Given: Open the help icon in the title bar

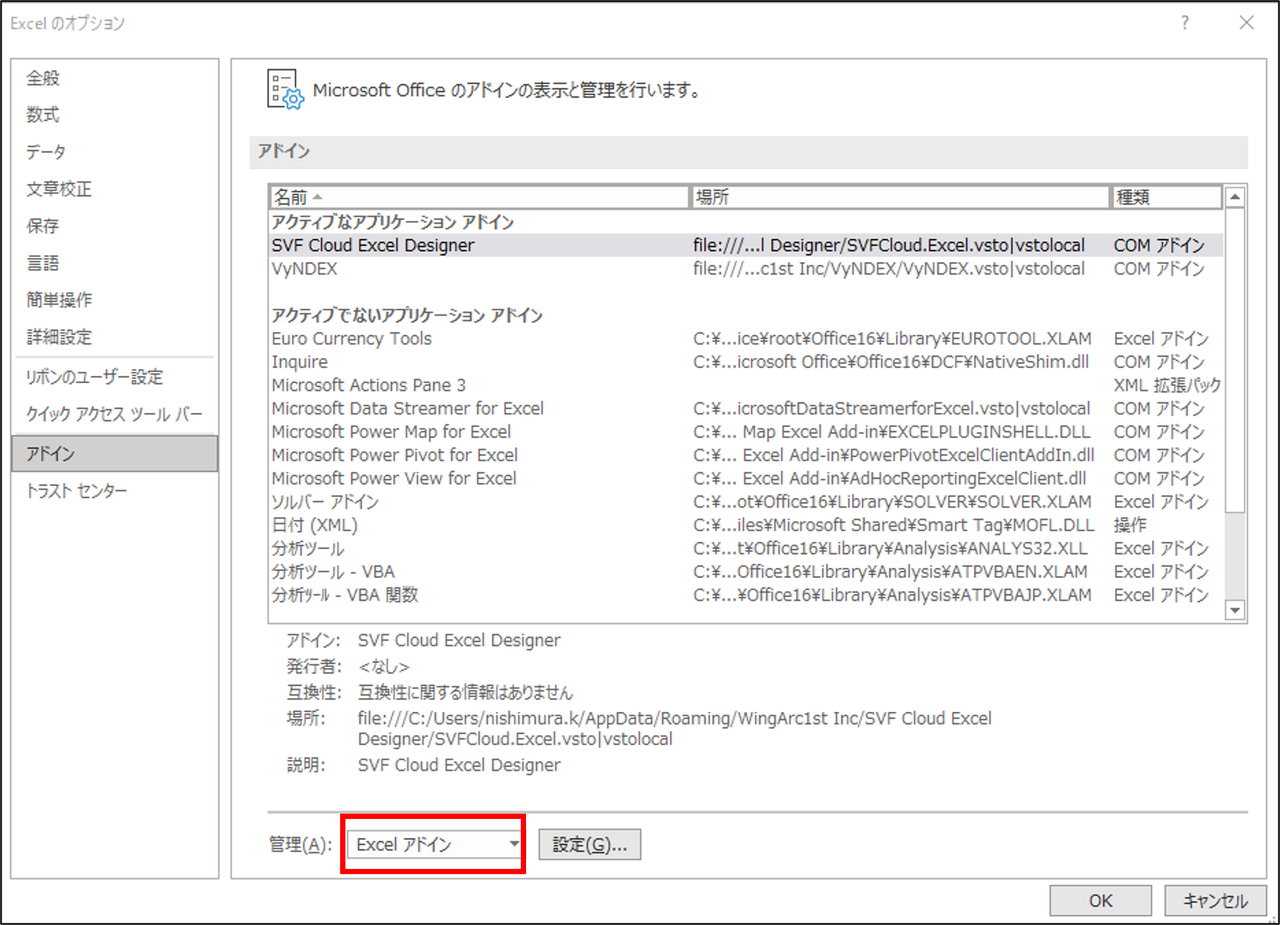Looking at the screenshot, I should pyautogui.click(x=1184, y=22).
